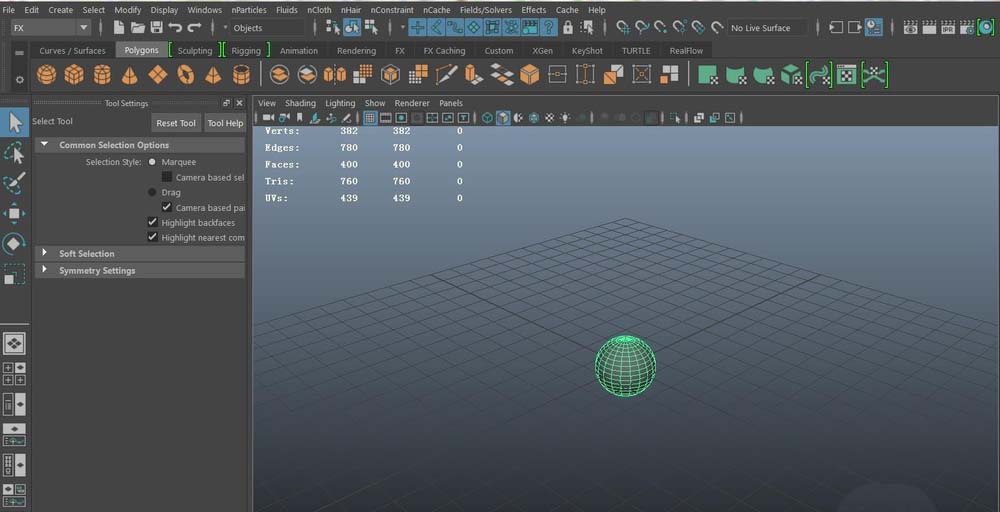Click the Tool Help button
This screenshot has height=512, width=1000.
coord(225,123)
